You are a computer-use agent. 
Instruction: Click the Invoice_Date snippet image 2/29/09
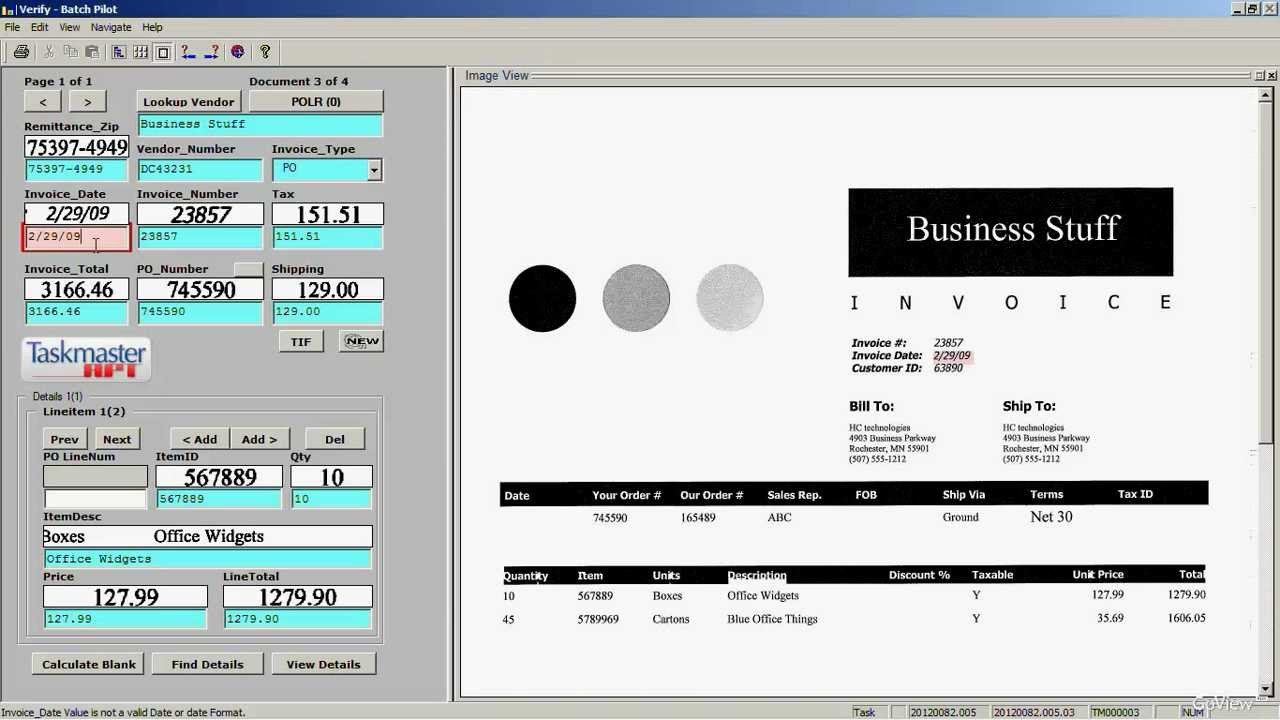pyautogui.click(x=77, y=214)
